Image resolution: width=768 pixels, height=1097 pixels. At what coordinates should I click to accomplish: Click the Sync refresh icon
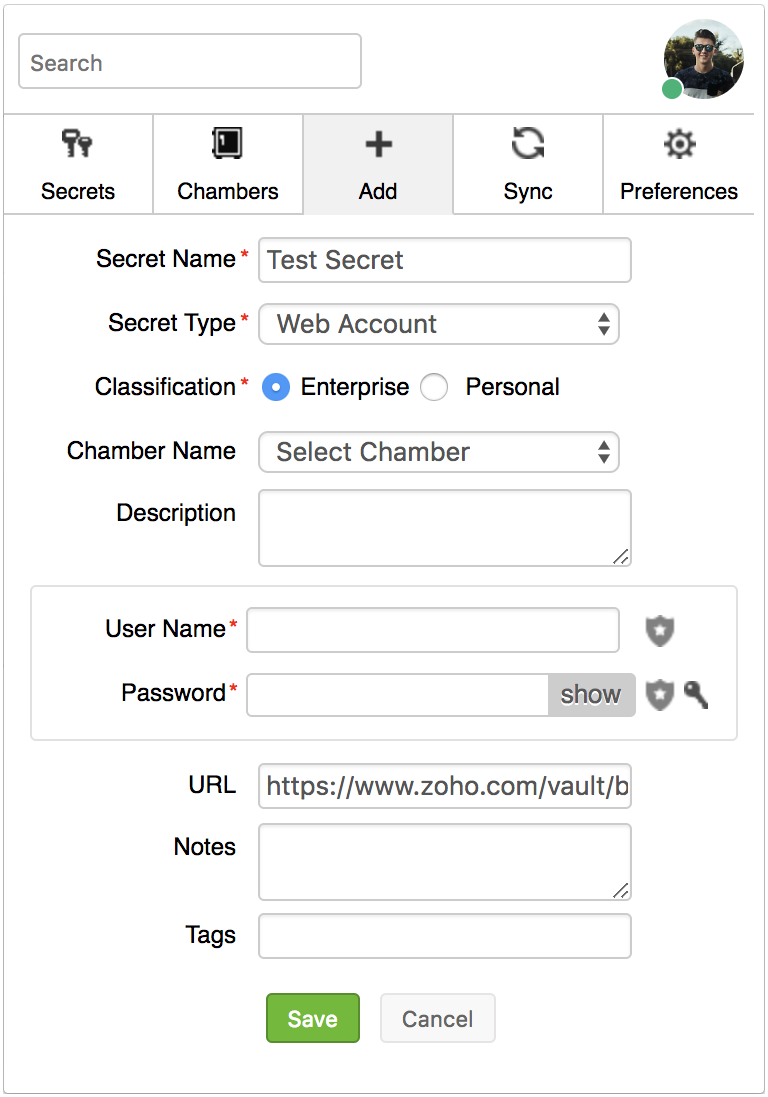pyautogui.click(x=528, y=143)
